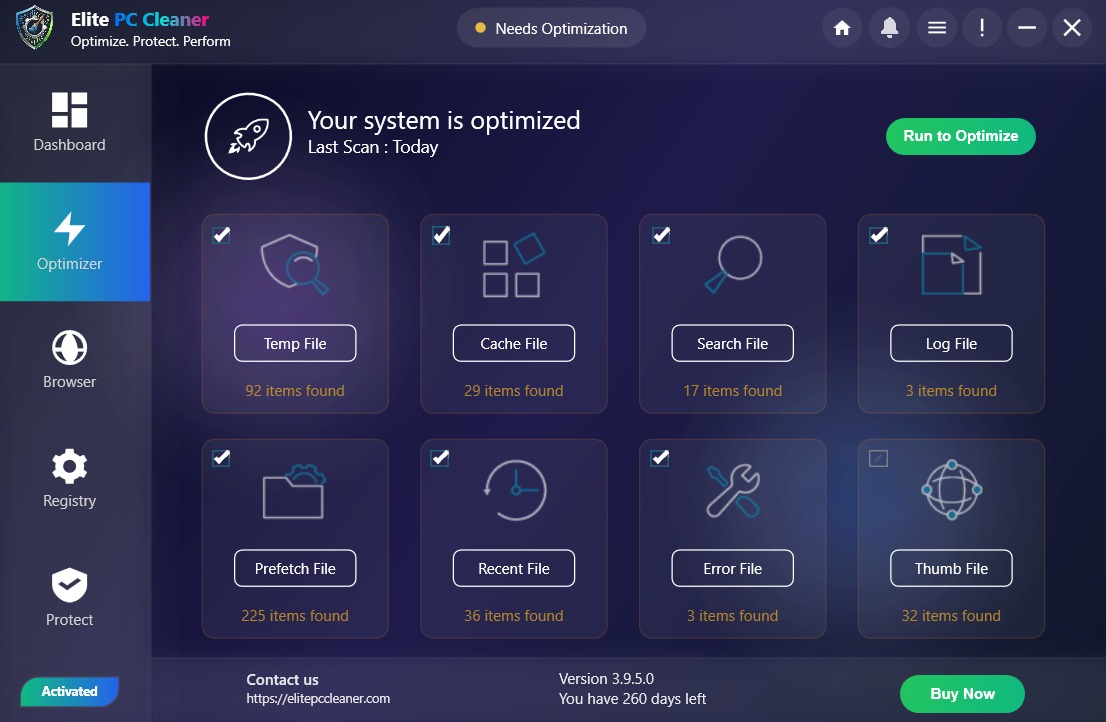
Task: Open the Thumb File button
Action: 951,568
